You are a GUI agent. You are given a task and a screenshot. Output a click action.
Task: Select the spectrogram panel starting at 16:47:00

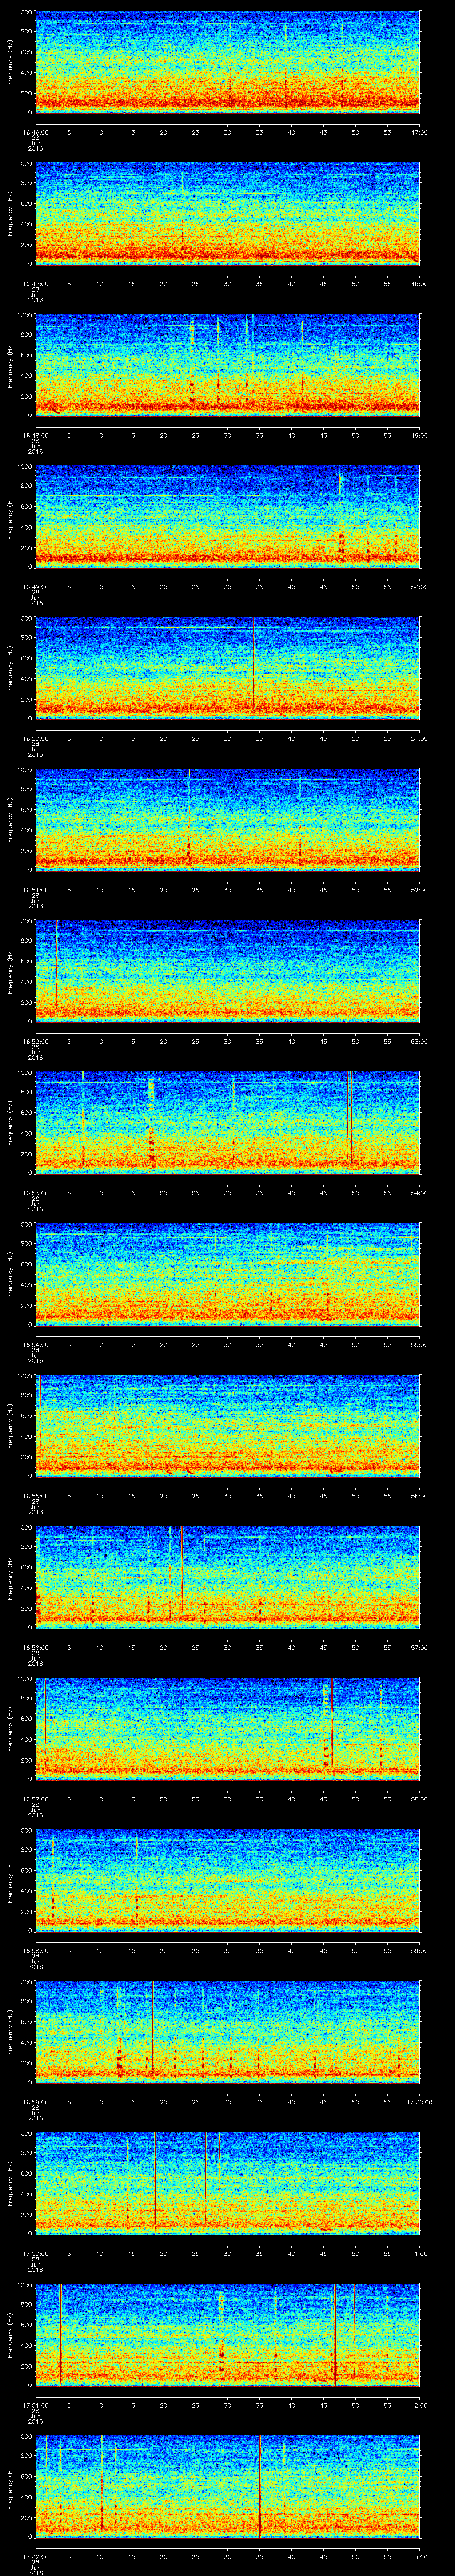pos(227,213)
